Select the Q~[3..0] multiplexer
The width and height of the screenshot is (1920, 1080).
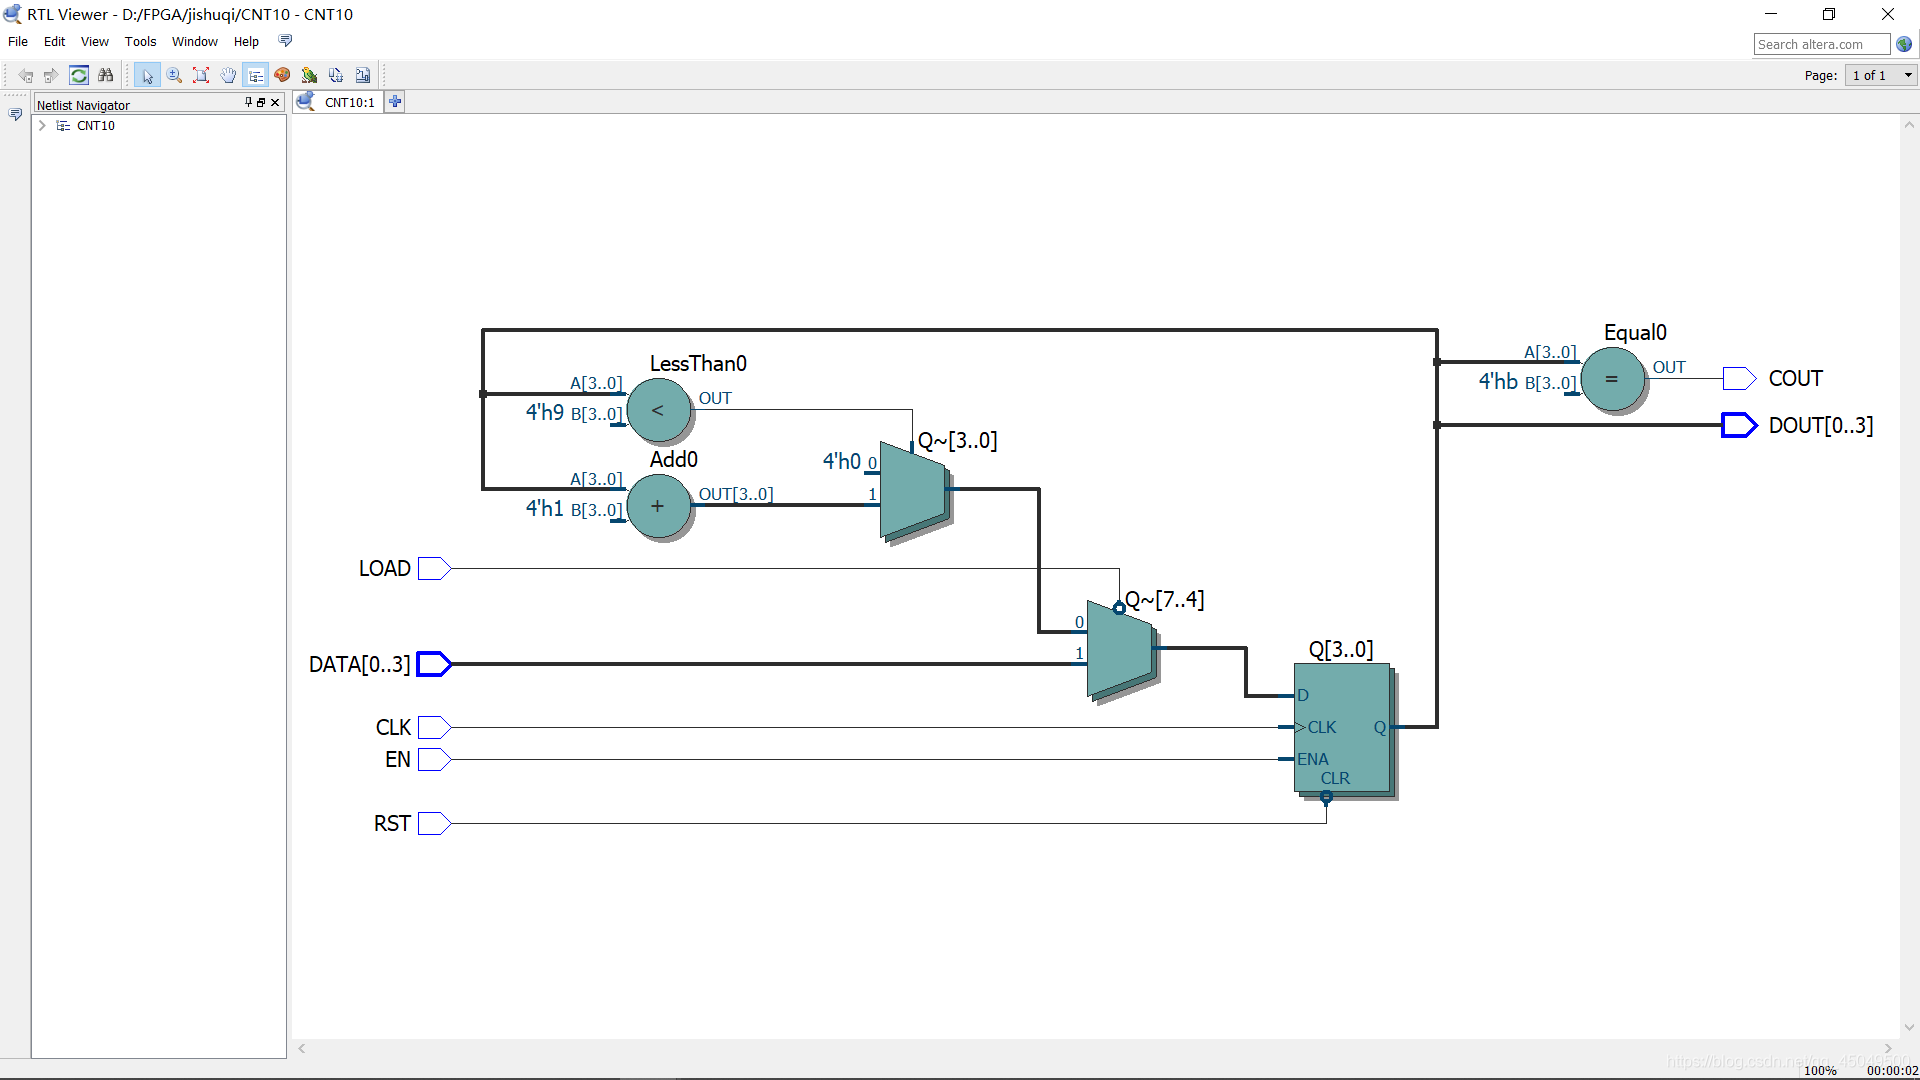click(914, 490)
